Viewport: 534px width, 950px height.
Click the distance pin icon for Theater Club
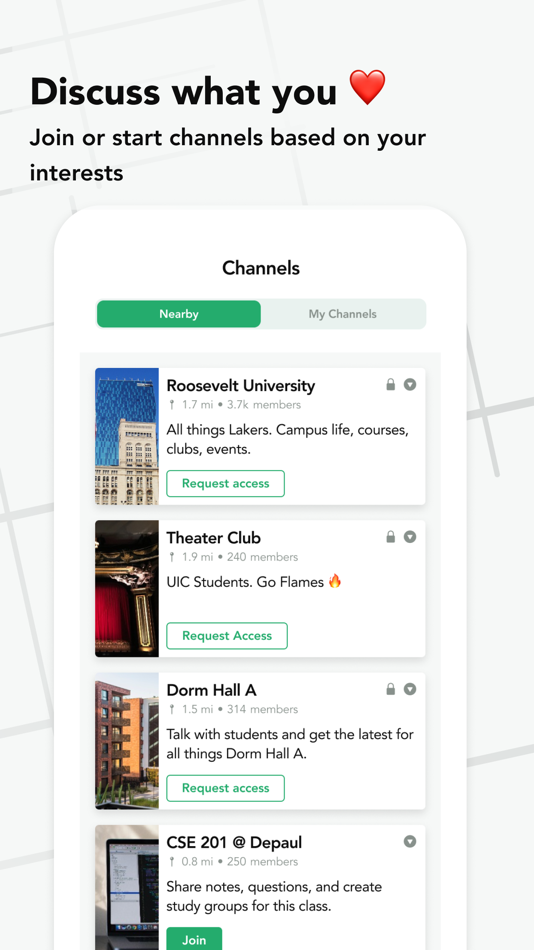click(x=172, y=557)
